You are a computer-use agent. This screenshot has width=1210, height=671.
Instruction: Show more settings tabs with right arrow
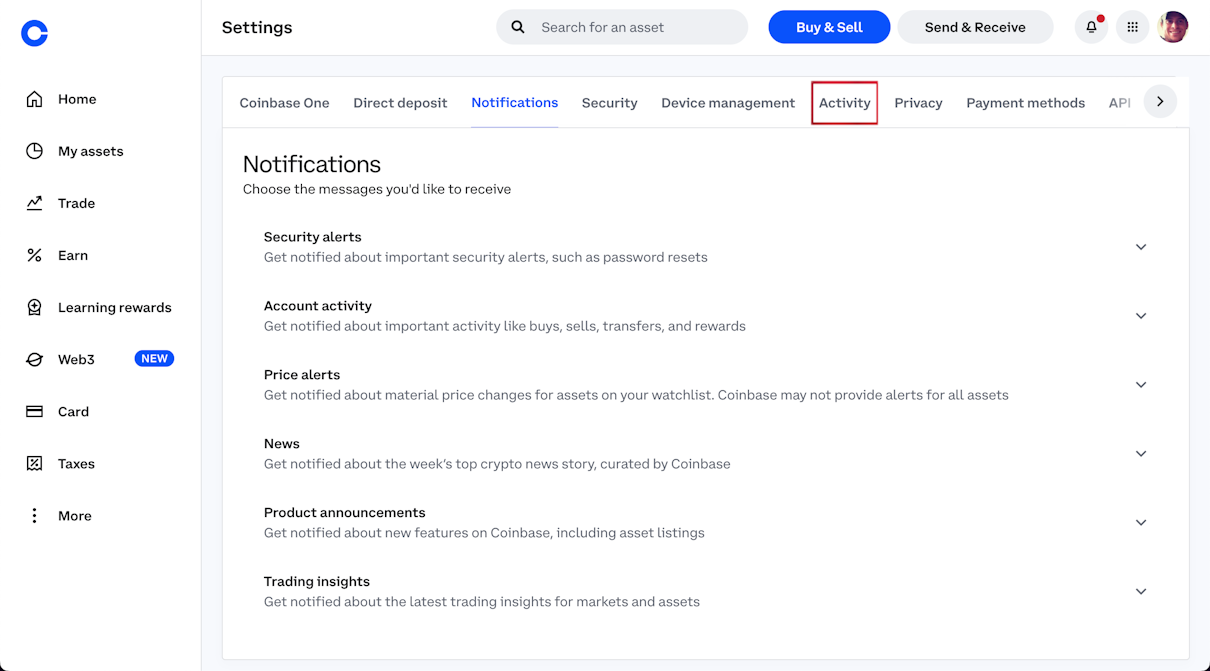click(x=1160, y=101)
